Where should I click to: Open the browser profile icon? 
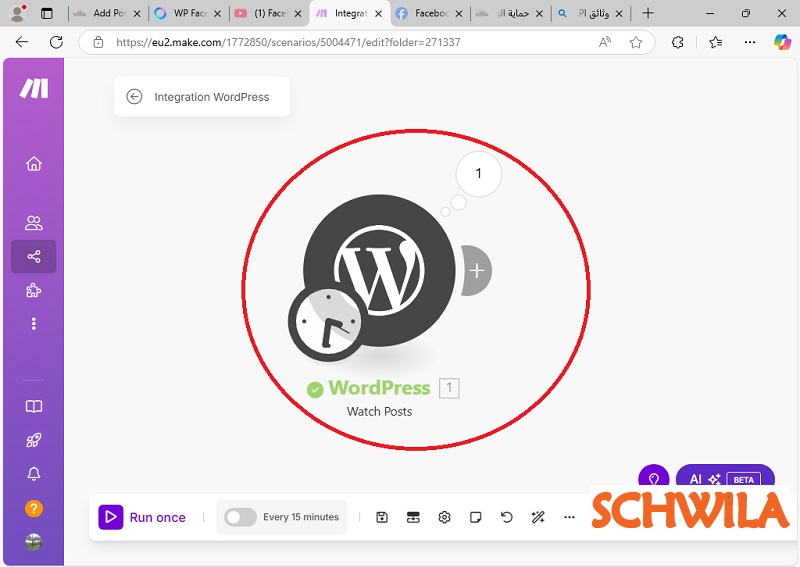point(18,13)
